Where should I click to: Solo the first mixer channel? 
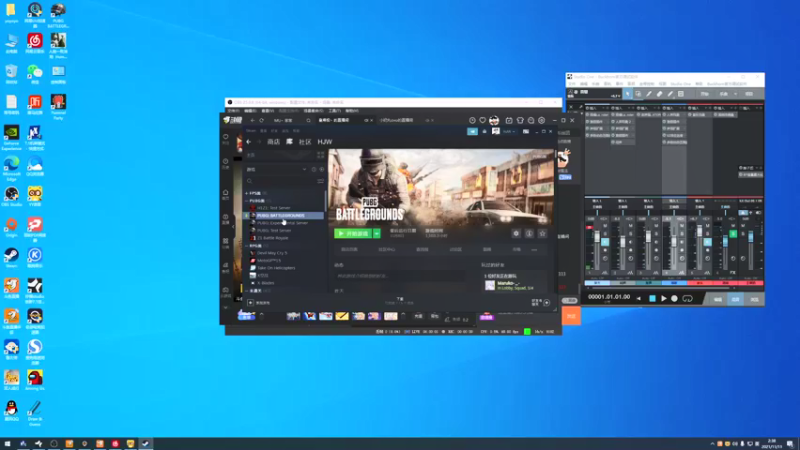(x=605, y=234)
